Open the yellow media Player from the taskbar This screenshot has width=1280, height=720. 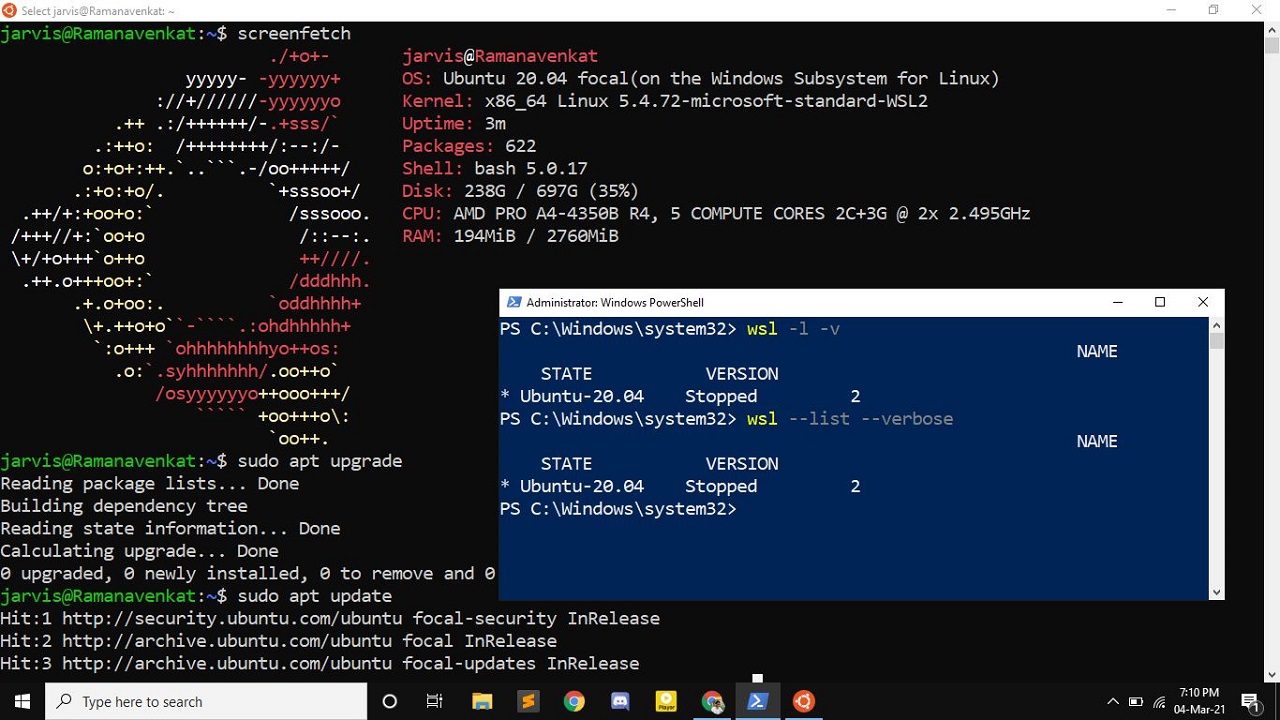(x=666, y=701)
